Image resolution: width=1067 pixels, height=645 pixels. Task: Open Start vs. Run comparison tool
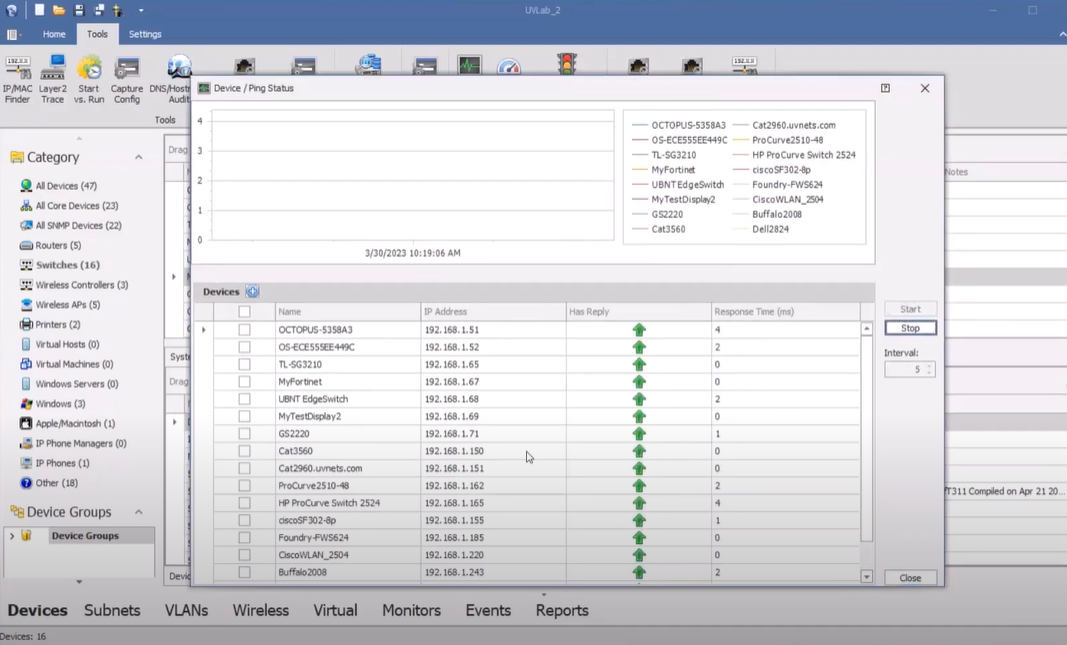coord(89,80)
